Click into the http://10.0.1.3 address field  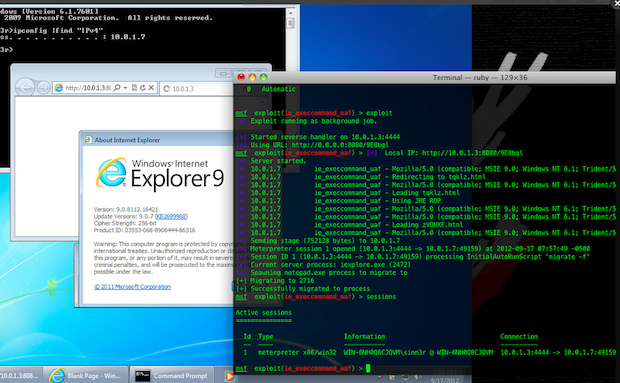click(x=88, y=88)
